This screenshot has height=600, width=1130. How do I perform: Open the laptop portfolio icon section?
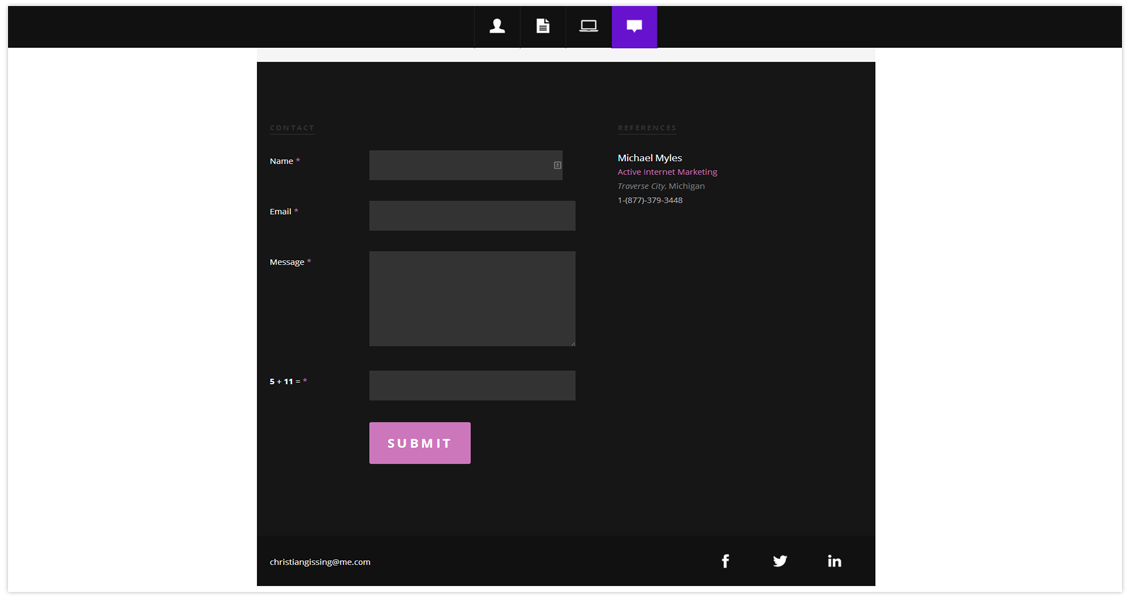(x=589, y=27)
